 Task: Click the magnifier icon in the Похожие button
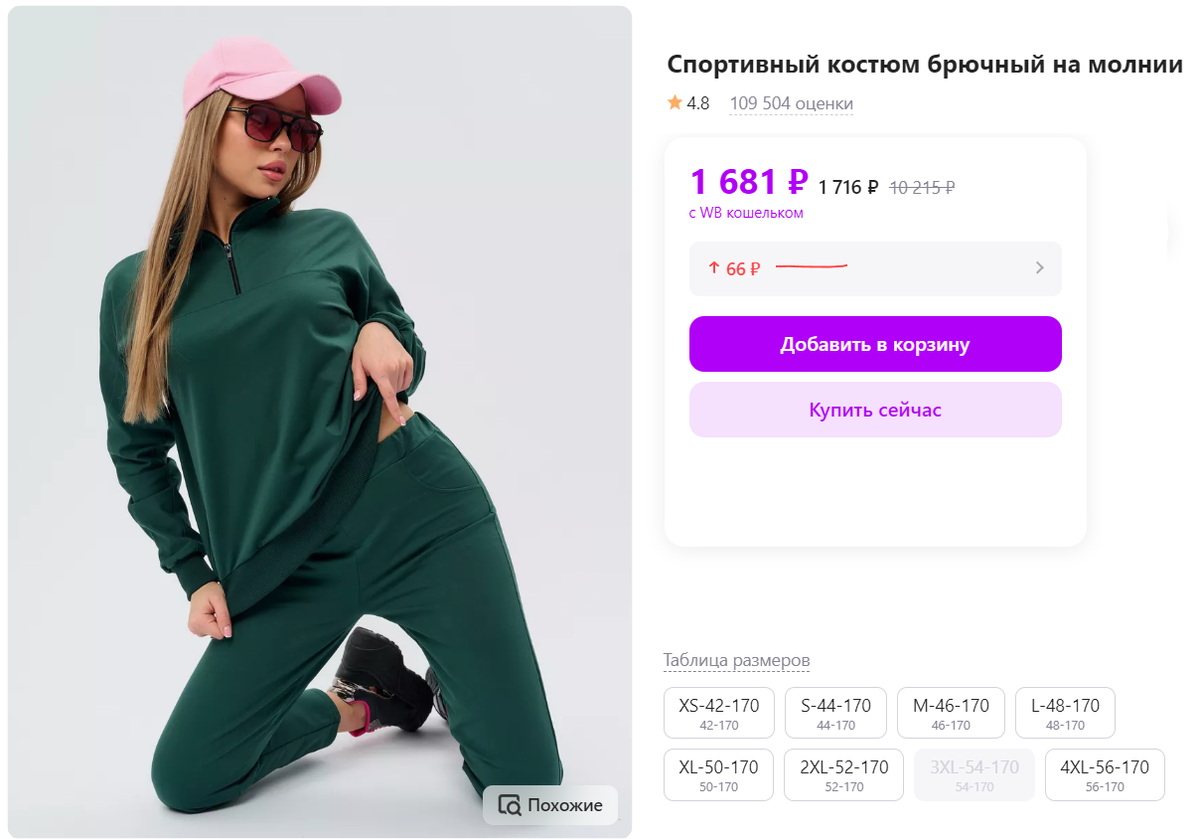511,805
